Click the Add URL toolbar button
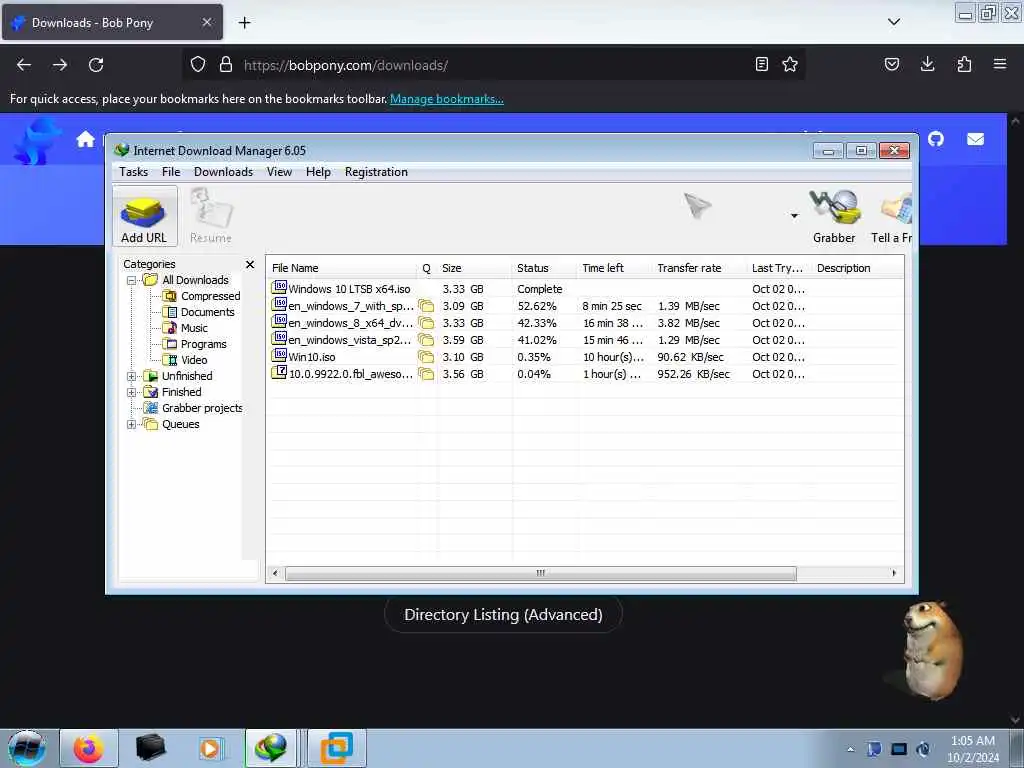Screen dimensions: 1024x768 (144, 216)
